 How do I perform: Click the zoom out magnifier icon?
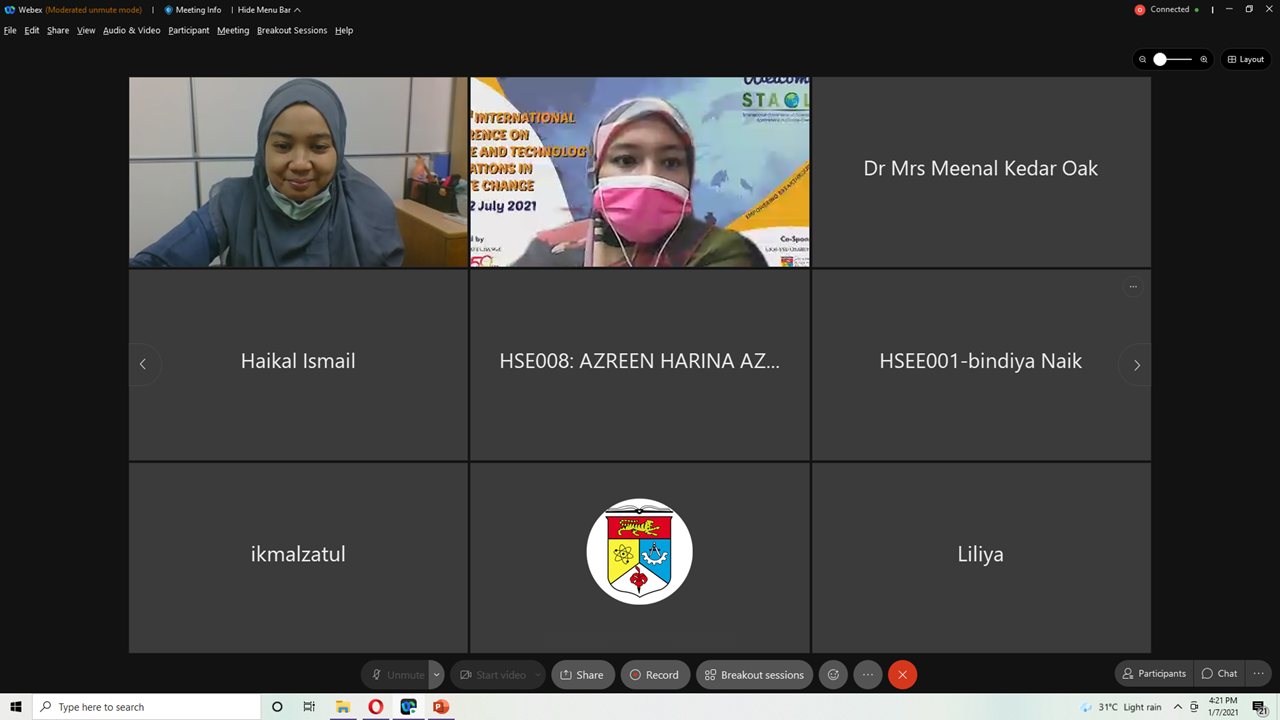click(1142, 60)
